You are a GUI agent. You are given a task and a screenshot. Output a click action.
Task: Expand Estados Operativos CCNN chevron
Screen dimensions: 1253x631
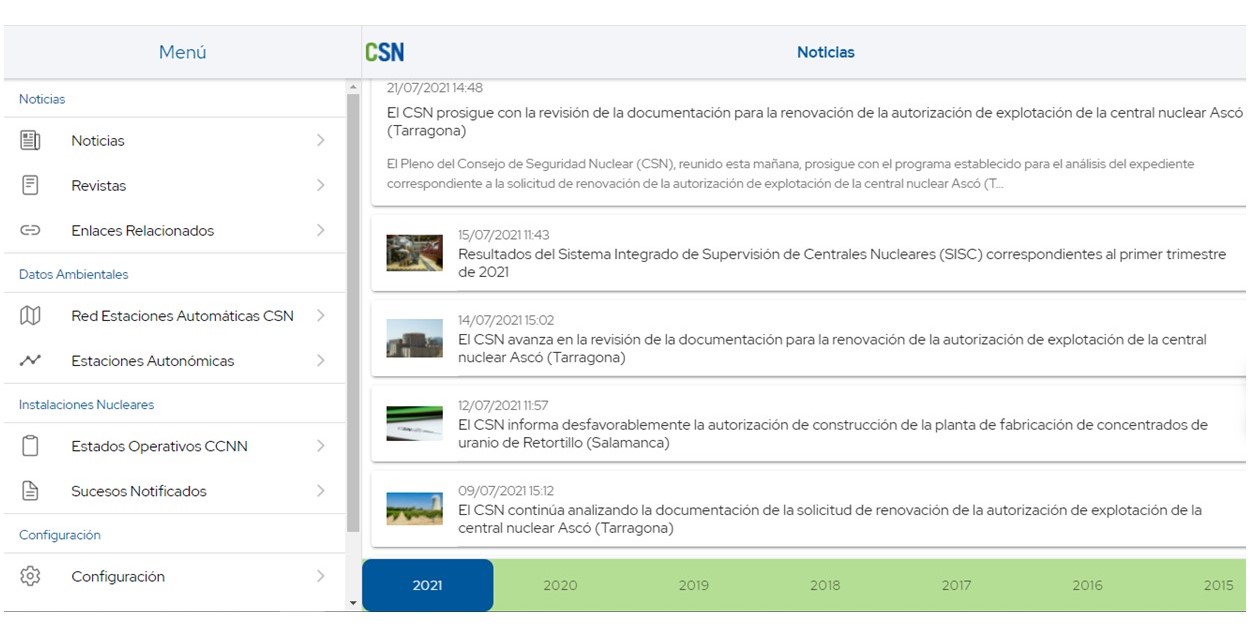[321, 446]
